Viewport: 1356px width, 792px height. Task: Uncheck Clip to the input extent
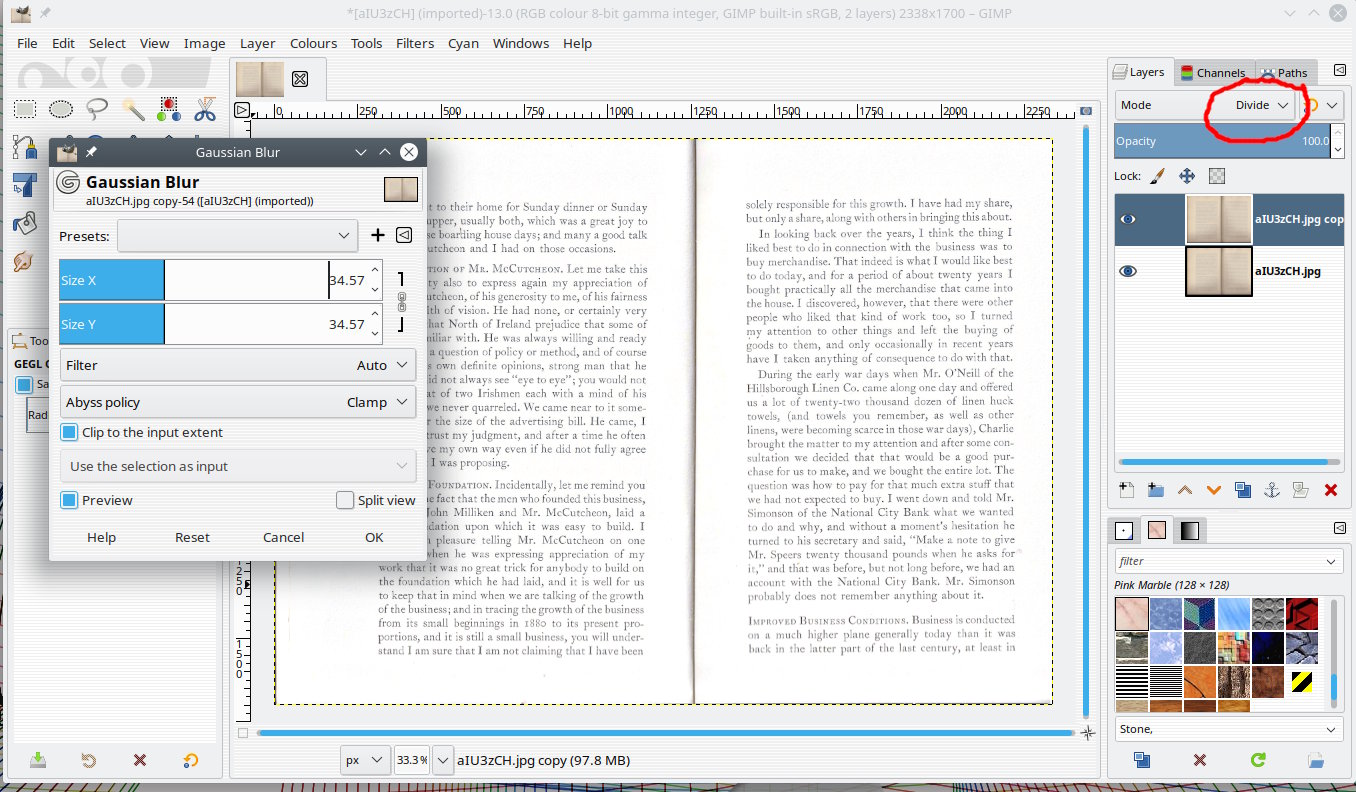click(69, 432)
